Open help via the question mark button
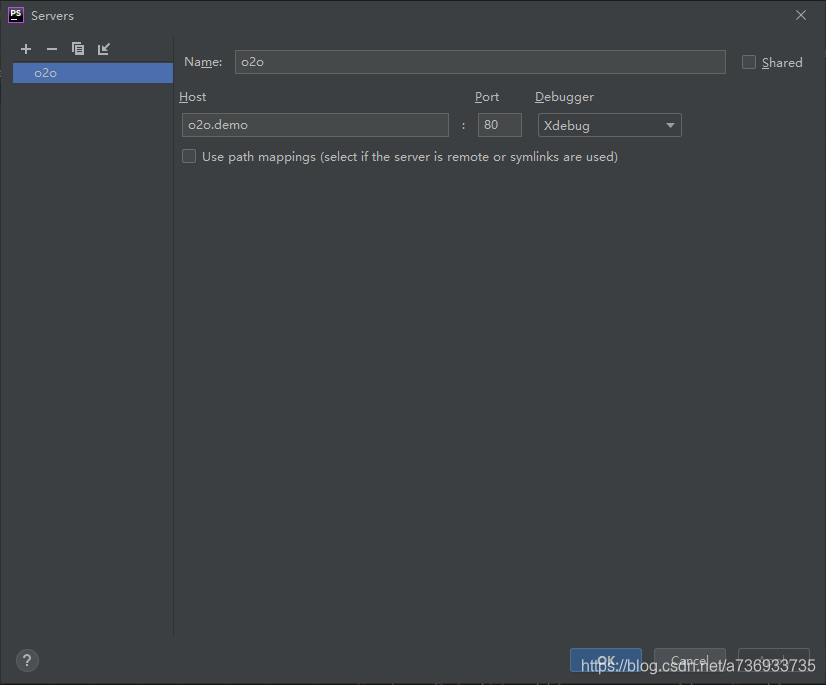The height and width of the screenshot is (685, 826). [26, 660]
